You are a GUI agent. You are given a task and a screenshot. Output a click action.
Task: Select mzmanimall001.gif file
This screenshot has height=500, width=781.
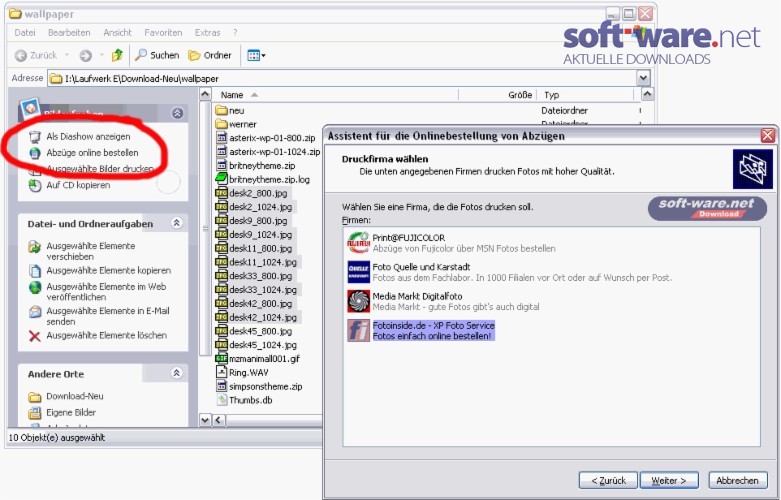click(x=264, y=359)
